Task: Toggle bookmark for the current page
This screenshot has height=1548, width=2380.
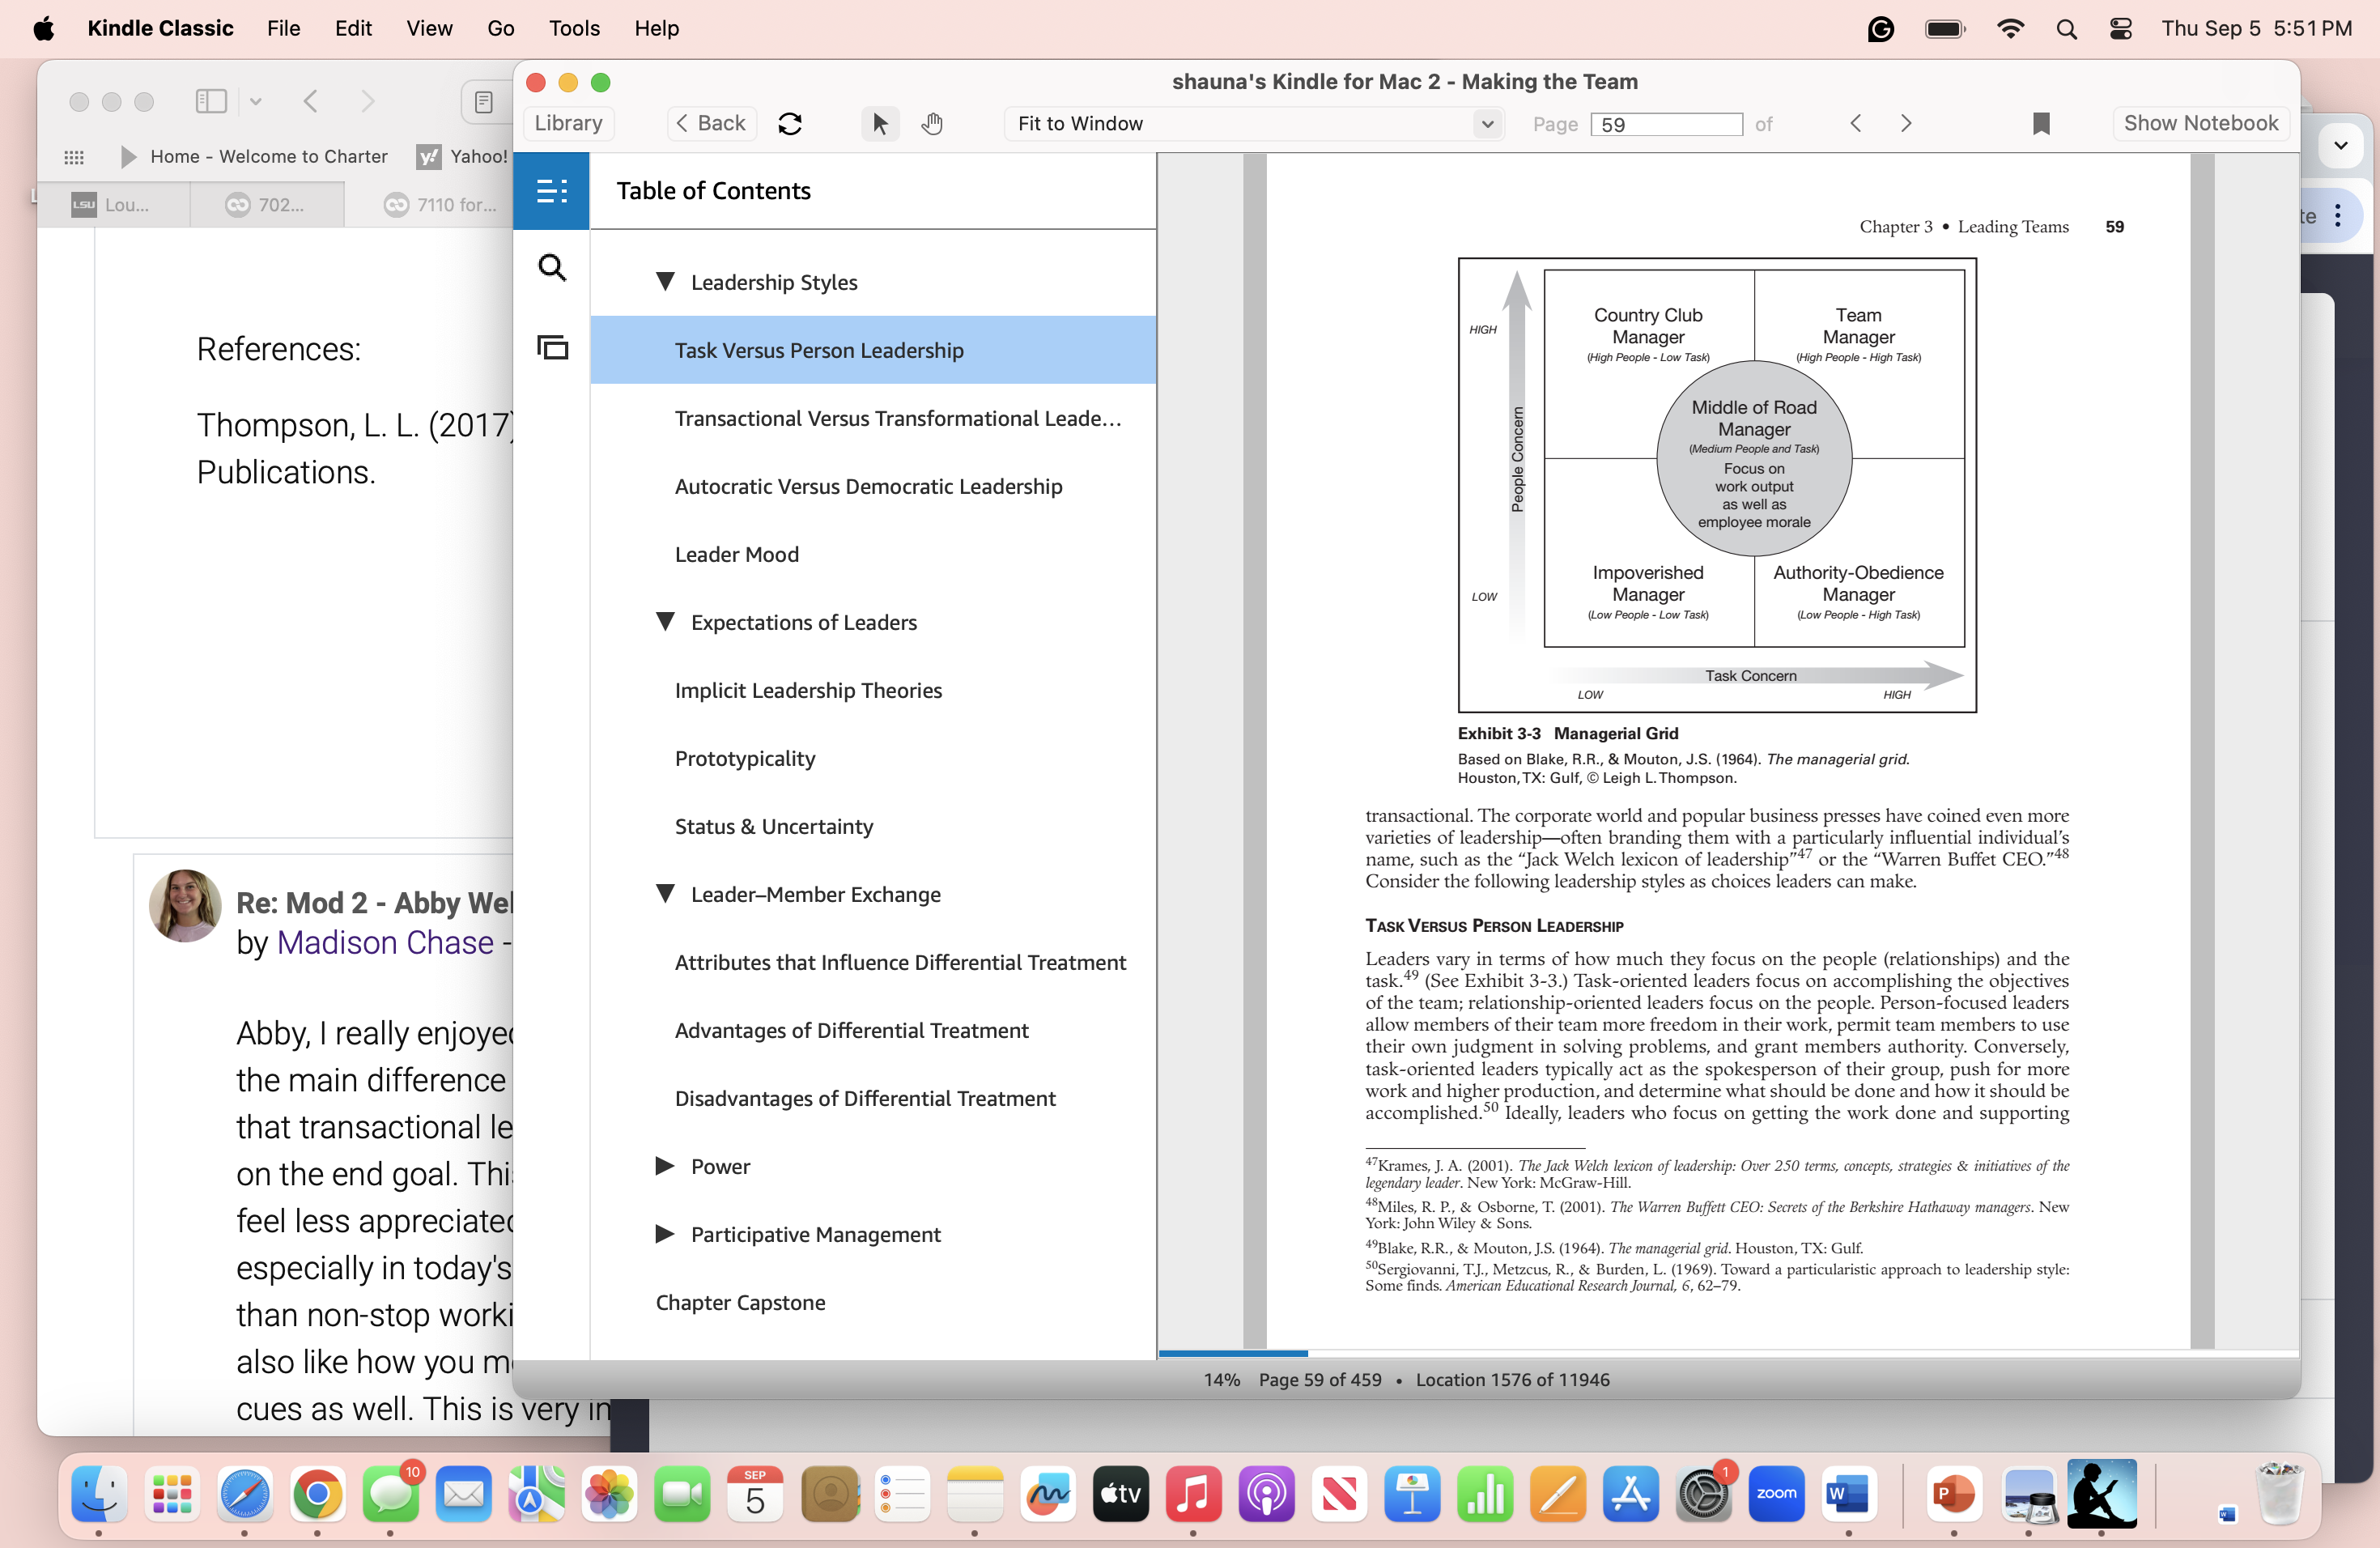Action: pos(2041,123)
